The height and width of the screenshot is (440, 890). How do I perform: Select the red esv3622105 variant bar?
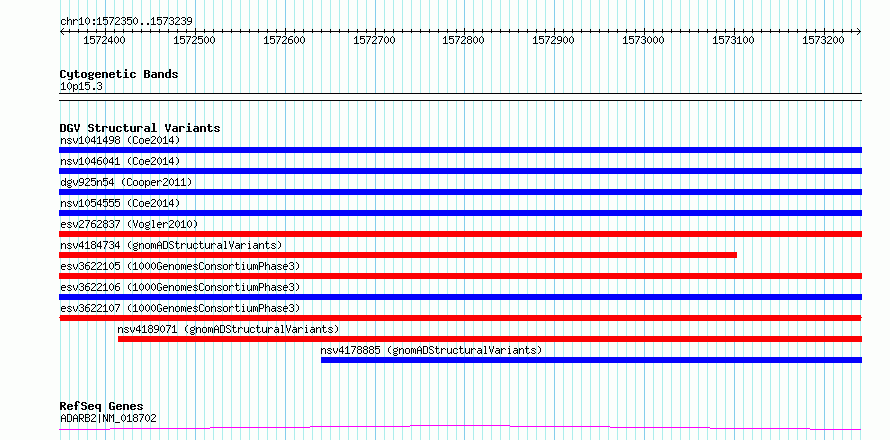pyautogui.click(x=460, y=276)
